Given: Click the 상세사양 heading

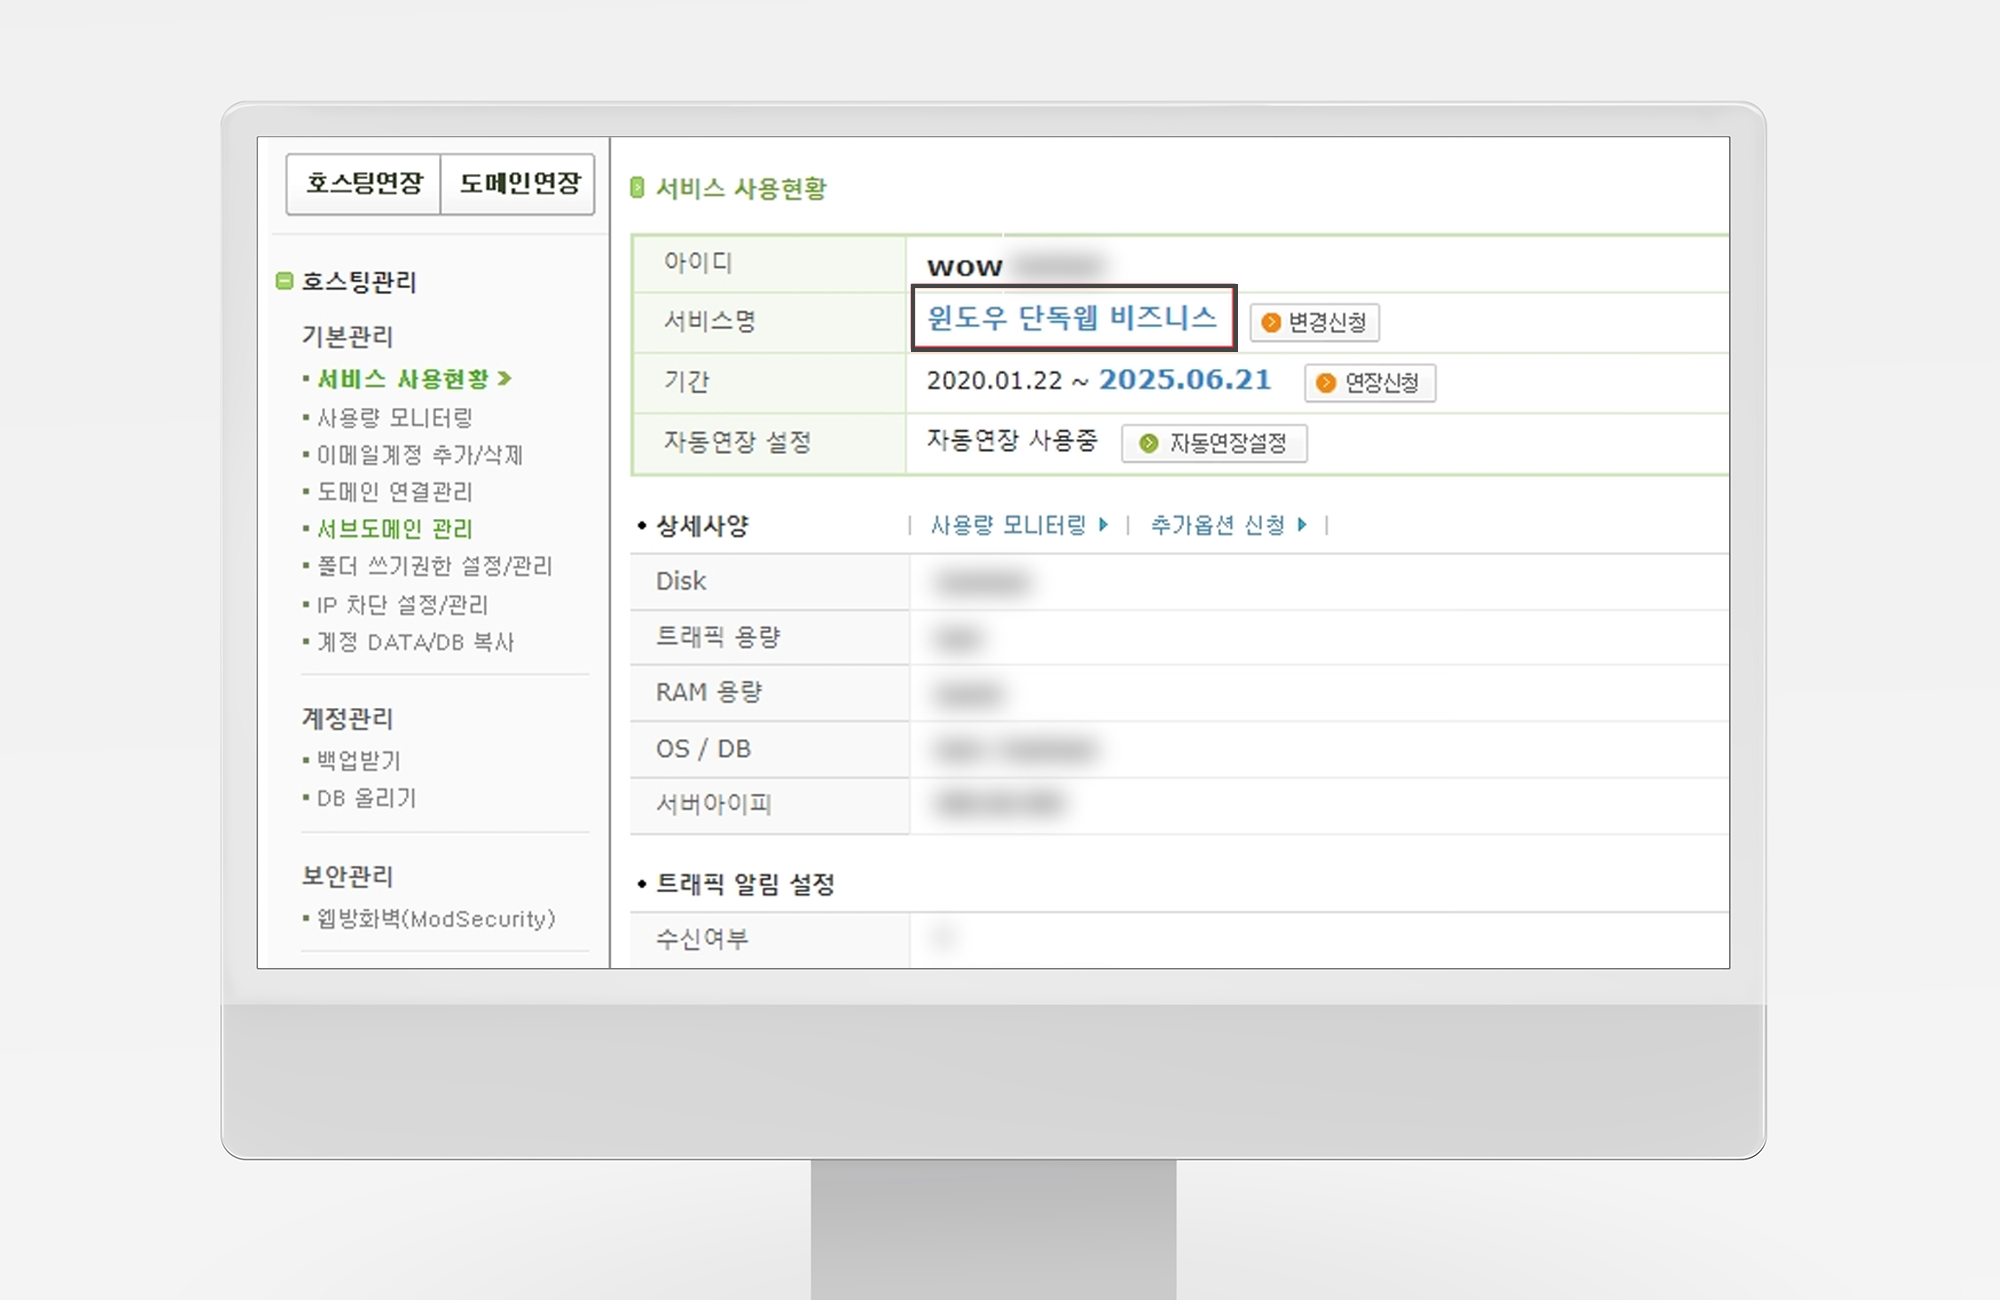Looking at the screenshot, I should (x=702, y=526).
